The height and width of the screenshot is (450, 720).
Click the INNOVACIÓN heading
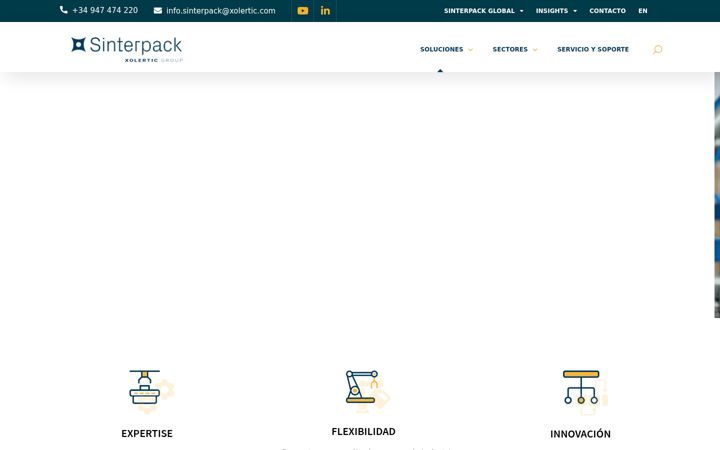[x=580, y=434]
